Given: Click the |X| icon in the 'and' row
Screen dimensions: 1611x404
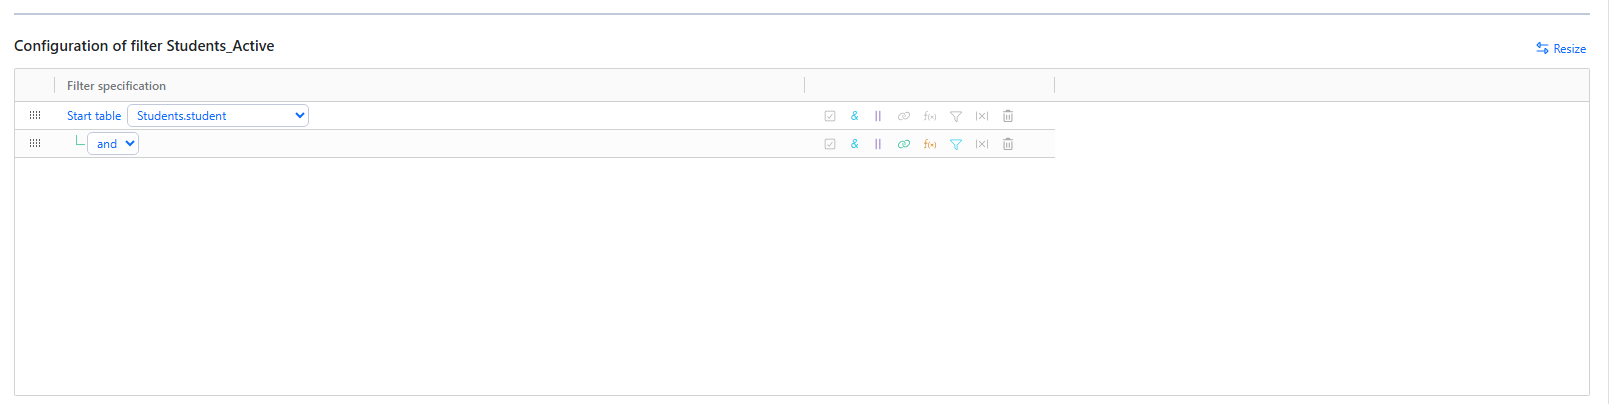Looking at the screenshot, I should pos(982,144).
